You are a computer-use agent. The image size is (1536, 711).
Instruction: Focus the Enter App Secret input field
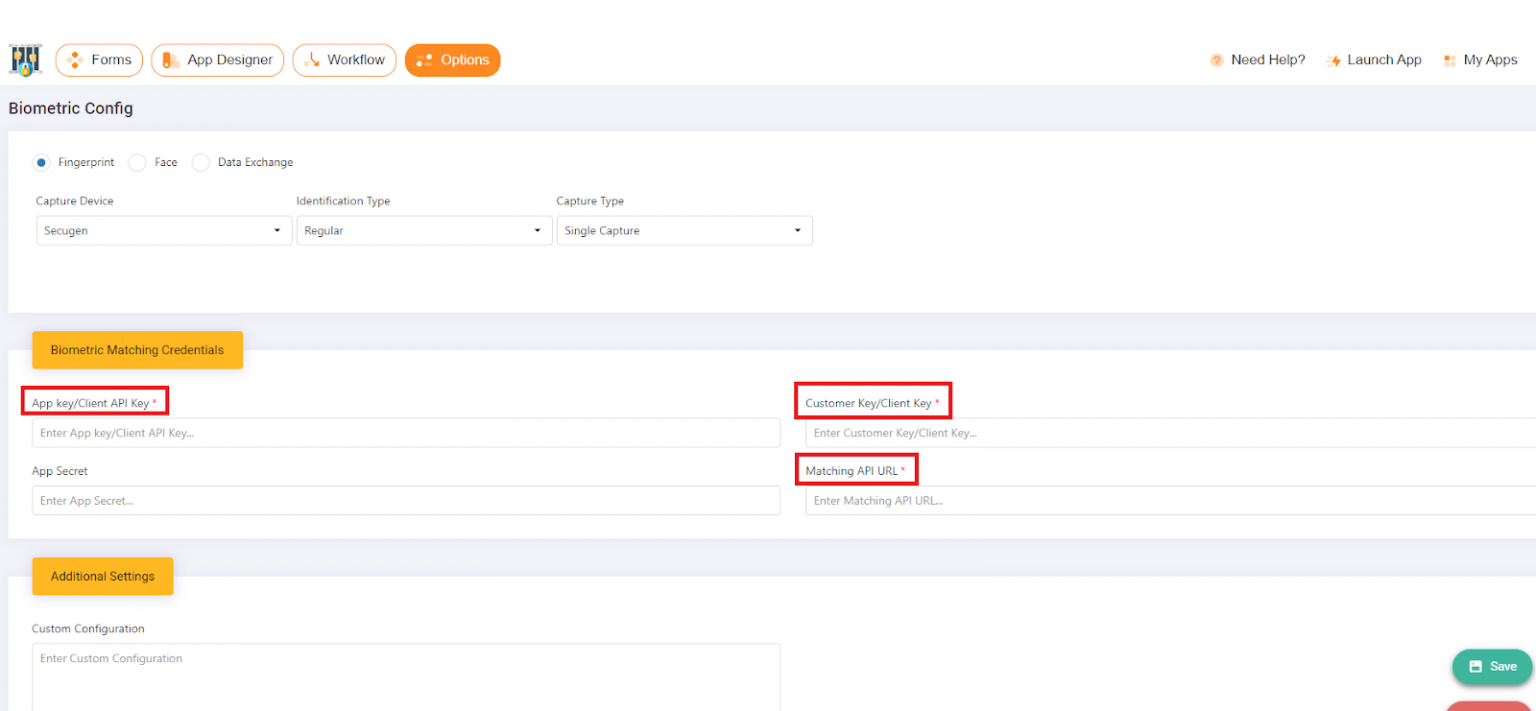[406, 500]
